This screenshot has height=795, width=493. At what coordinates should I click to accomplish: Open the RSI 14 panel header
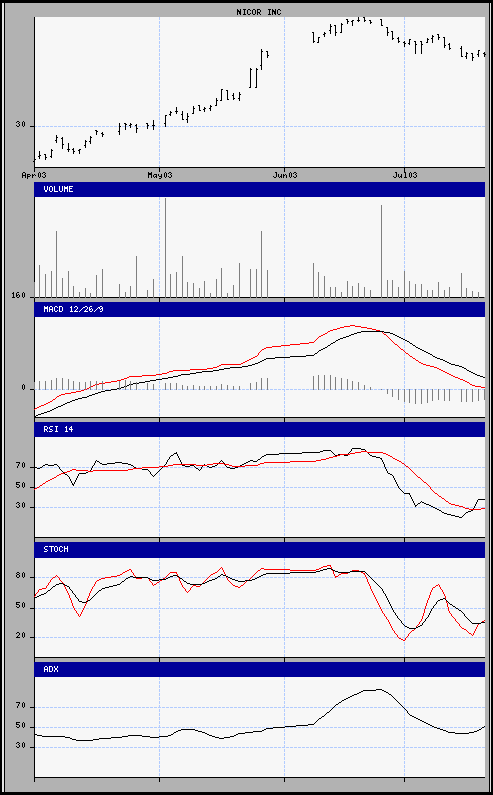[260, 429]
